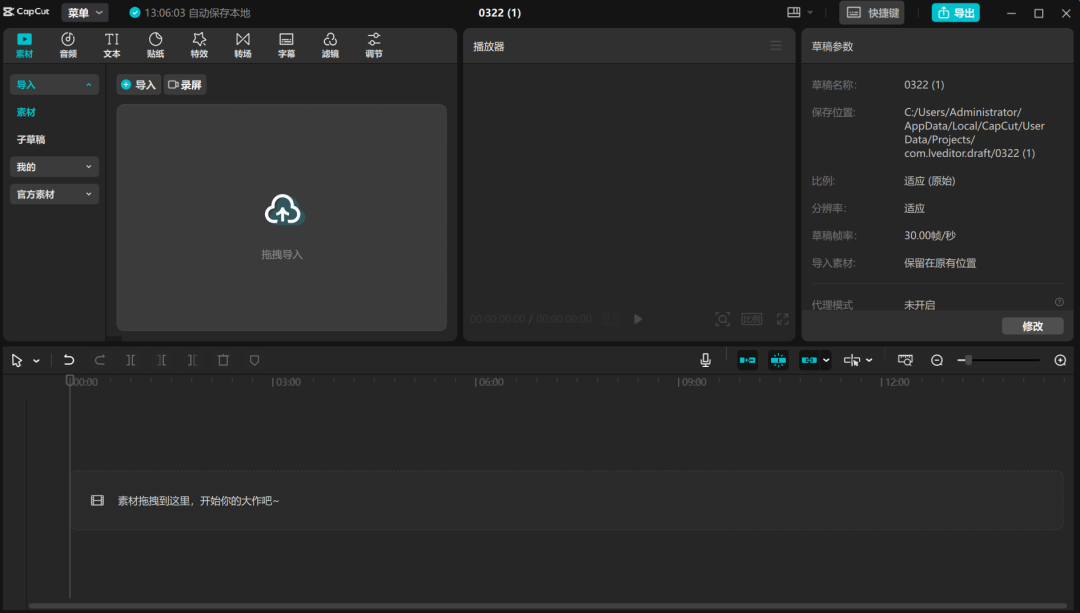
Task: Open the 音频 audio tab
Action: [68, 45]
